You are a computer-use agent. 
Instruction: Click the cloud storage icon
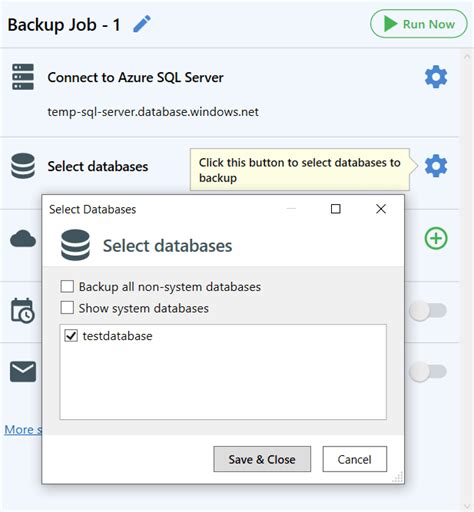pos(23,239)
